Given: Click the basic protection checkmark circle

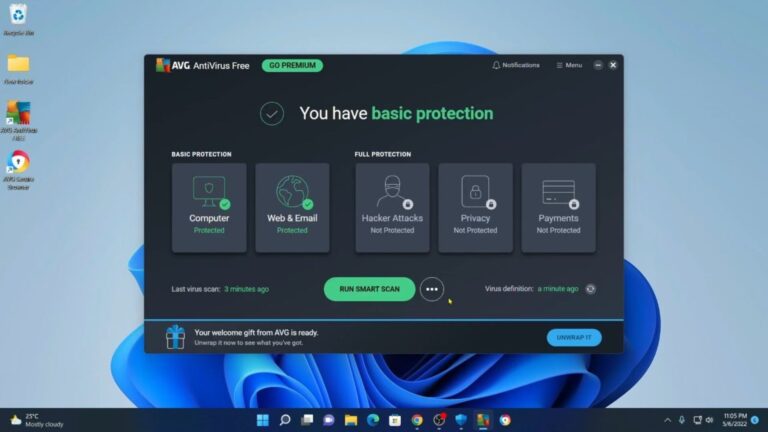Looking at the screenshot, I should (x=272, y=114).
